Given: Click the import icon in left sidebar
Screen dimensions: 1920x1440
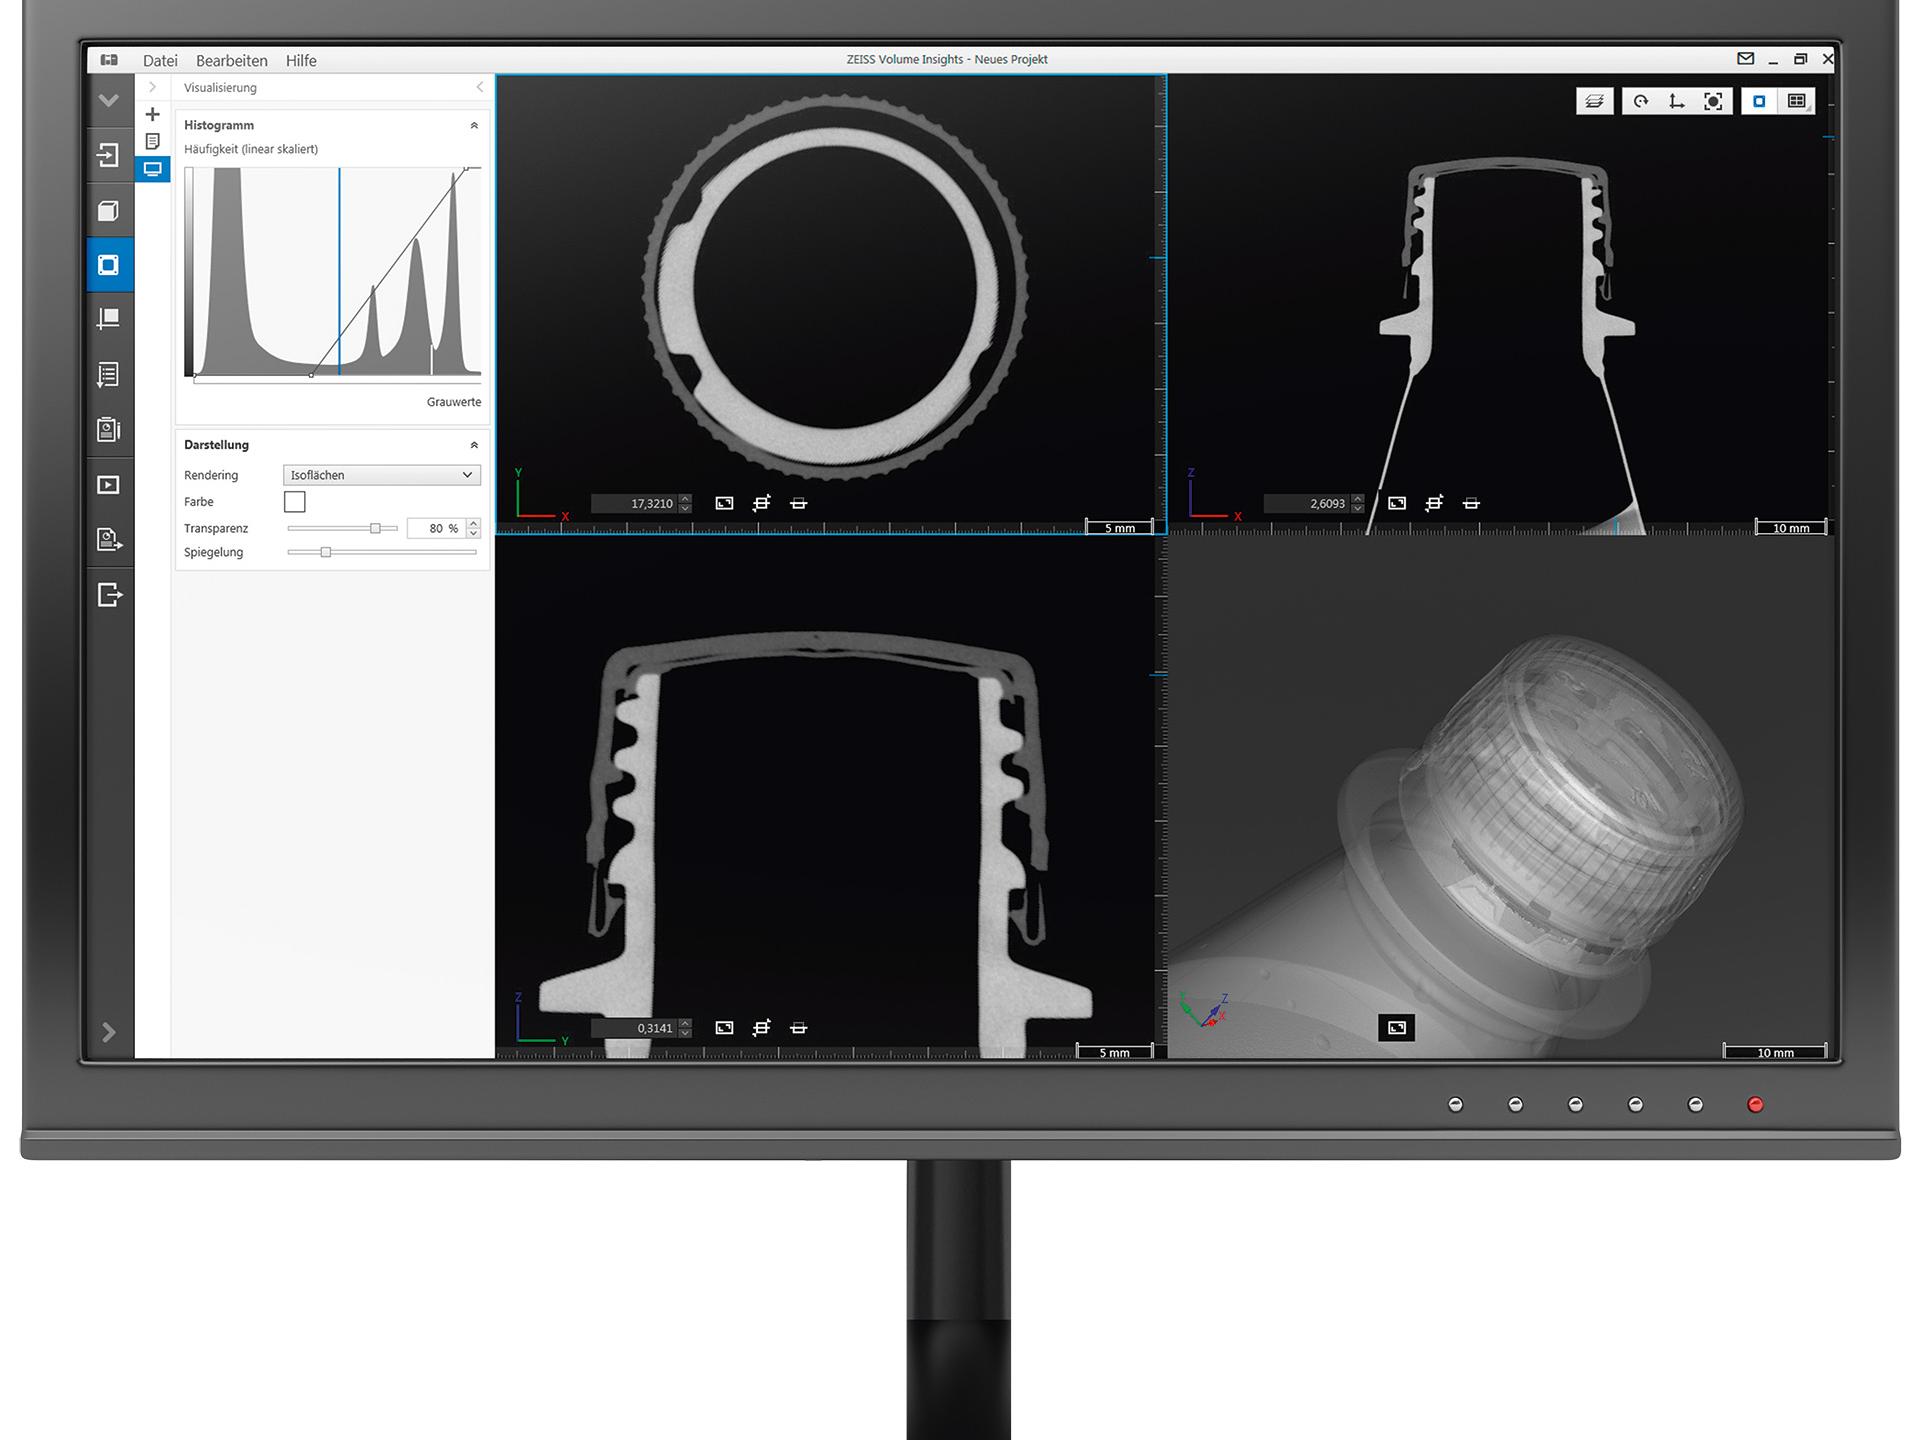Looking at the screenshot, I should (108, 155).
